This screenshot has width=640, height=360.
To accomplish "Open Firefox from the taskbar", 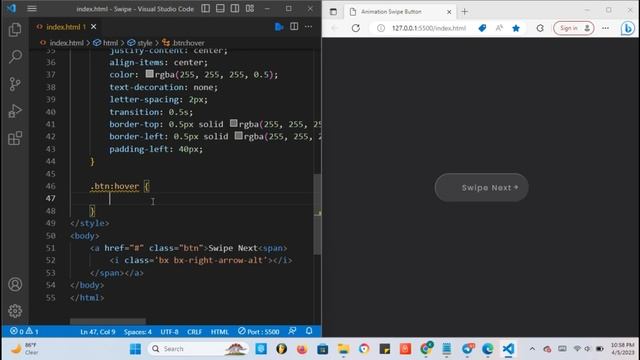I will 302,349.
